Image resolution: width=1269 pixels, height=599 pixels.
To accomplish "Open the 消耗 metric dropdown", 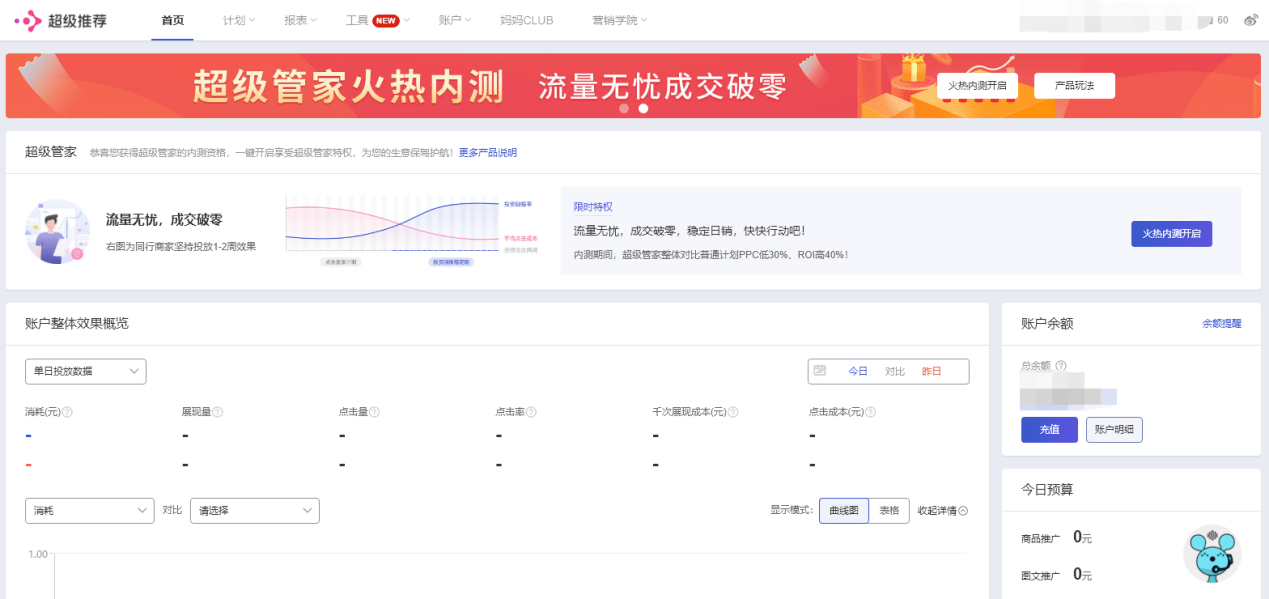I will [90, 510].
